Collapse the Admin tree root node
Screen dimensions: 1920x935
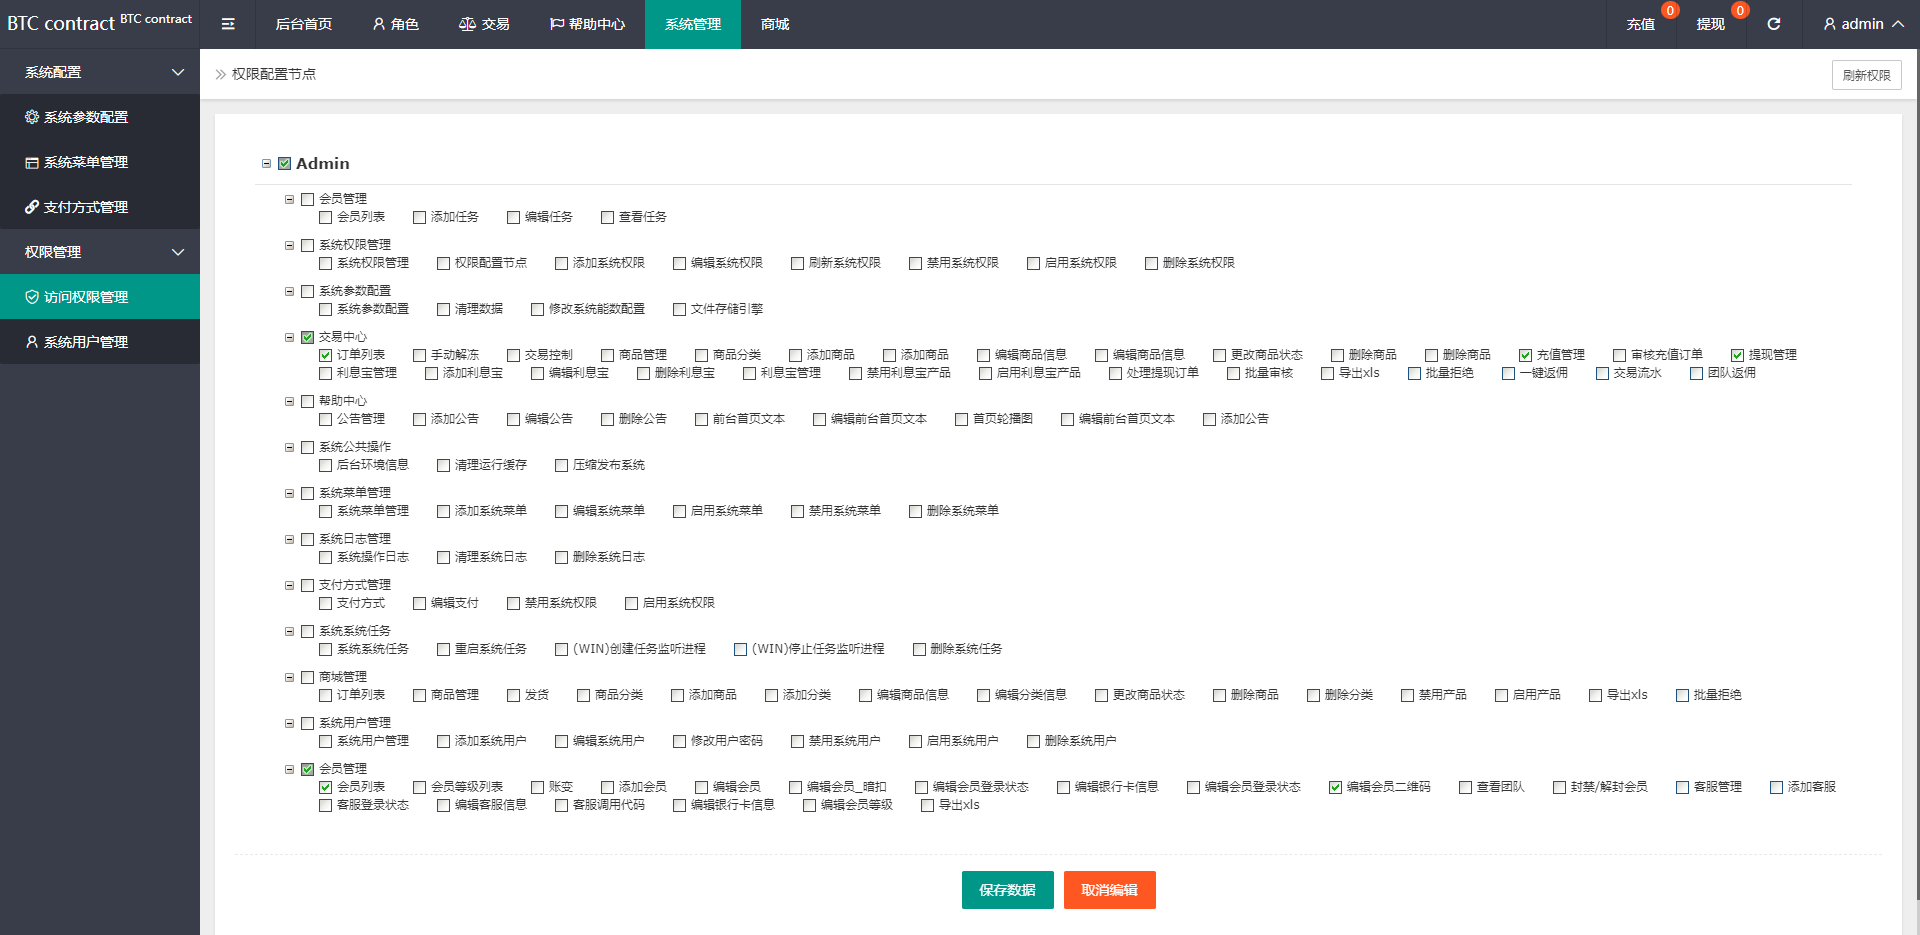tap(266, 163)
